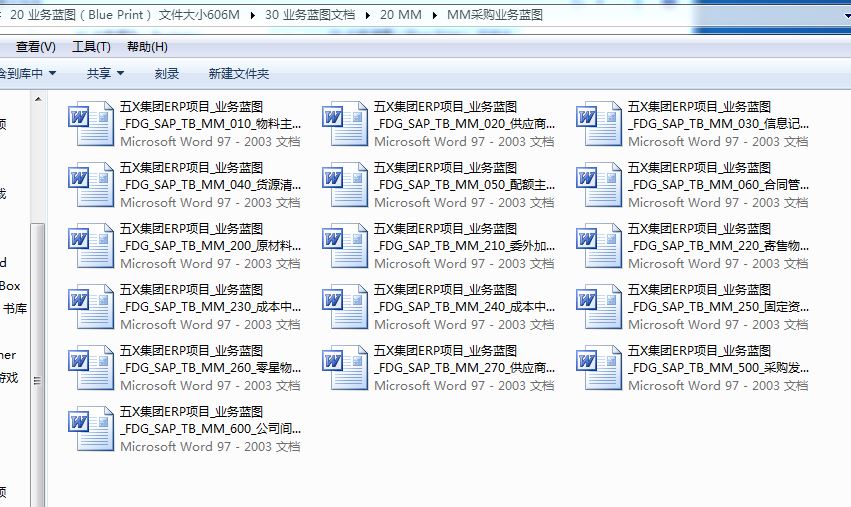Click file name text _FDG_SAP_TB_MM_060_合同管...

pos(719,185)
